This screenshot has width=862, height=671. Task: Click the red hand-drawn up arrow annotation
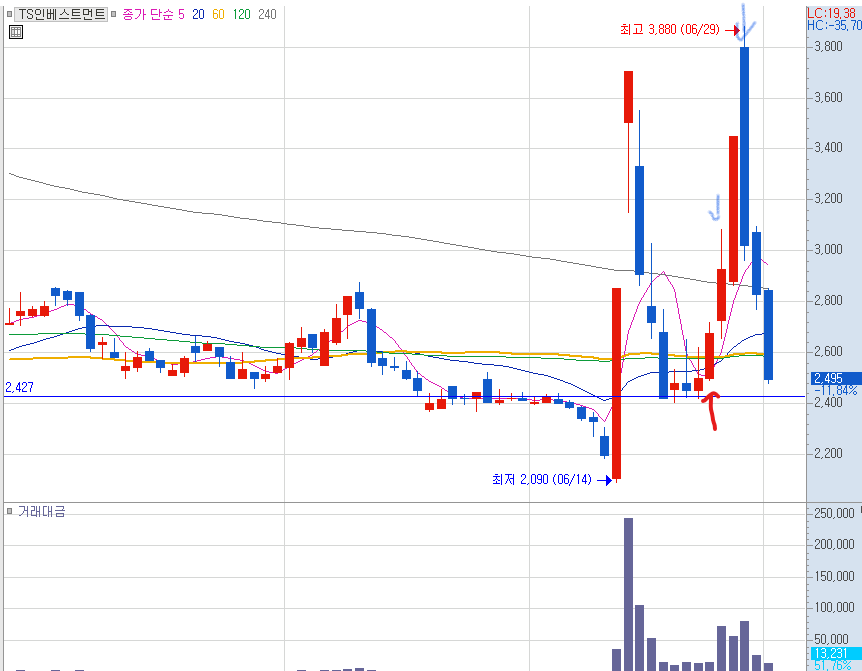[x=711, y=409]
